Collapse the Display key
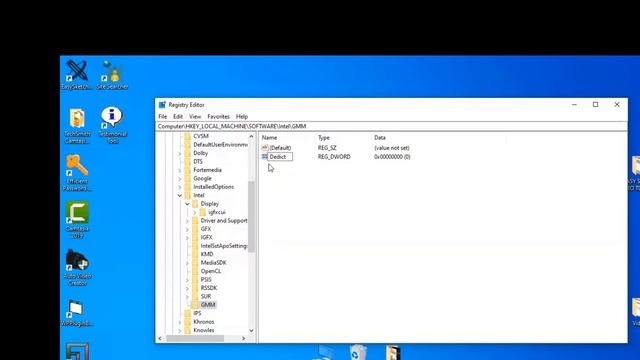Screen dimensions: 640x360 187,204
